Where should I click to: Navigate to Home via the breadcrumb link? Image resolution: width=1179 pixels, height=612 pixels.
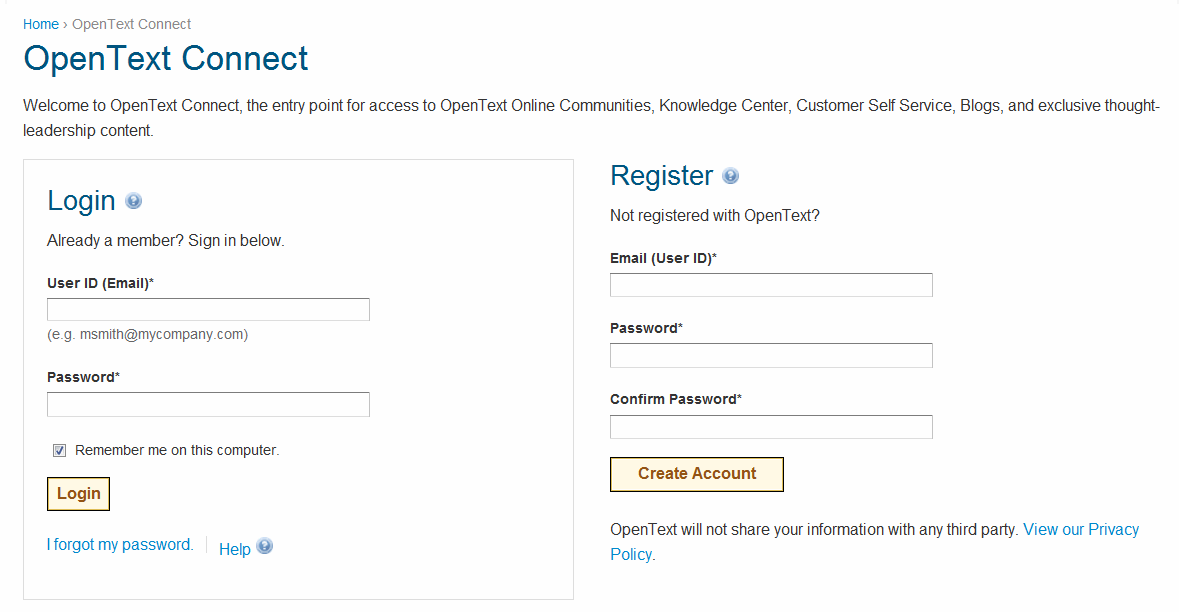pyautogui.click(x=40, y=23)
